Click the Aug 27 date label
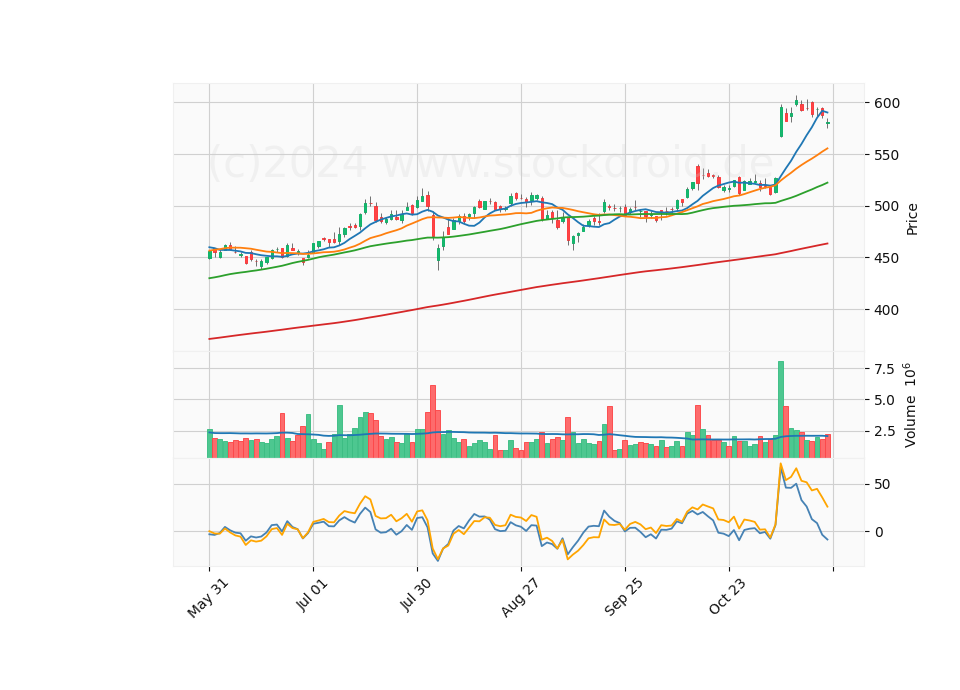 tap(519, 597)
